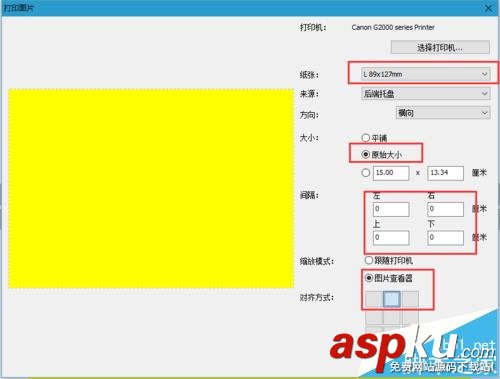Click the width field showing 15.00
The width and height of the screenshot is (500, 379).
click(391, 173)
